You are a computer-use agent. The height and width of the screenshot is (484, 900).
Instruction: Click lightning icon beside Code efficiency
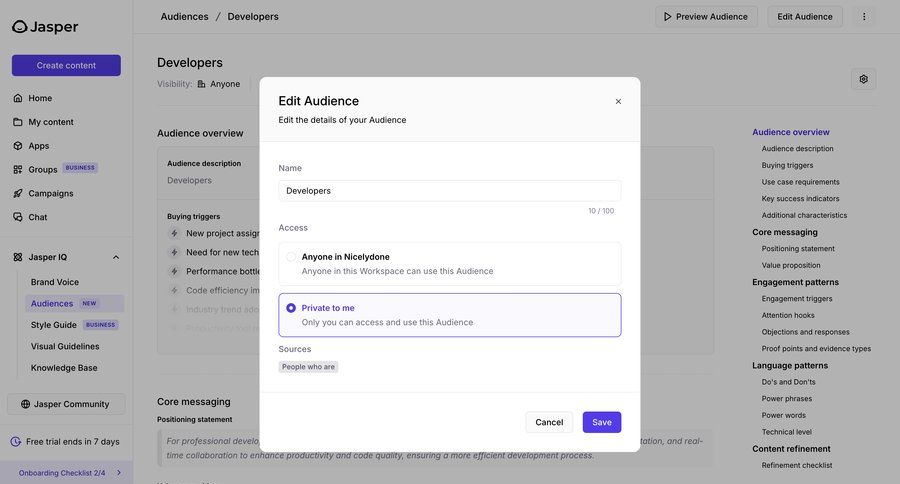(174, 291)
